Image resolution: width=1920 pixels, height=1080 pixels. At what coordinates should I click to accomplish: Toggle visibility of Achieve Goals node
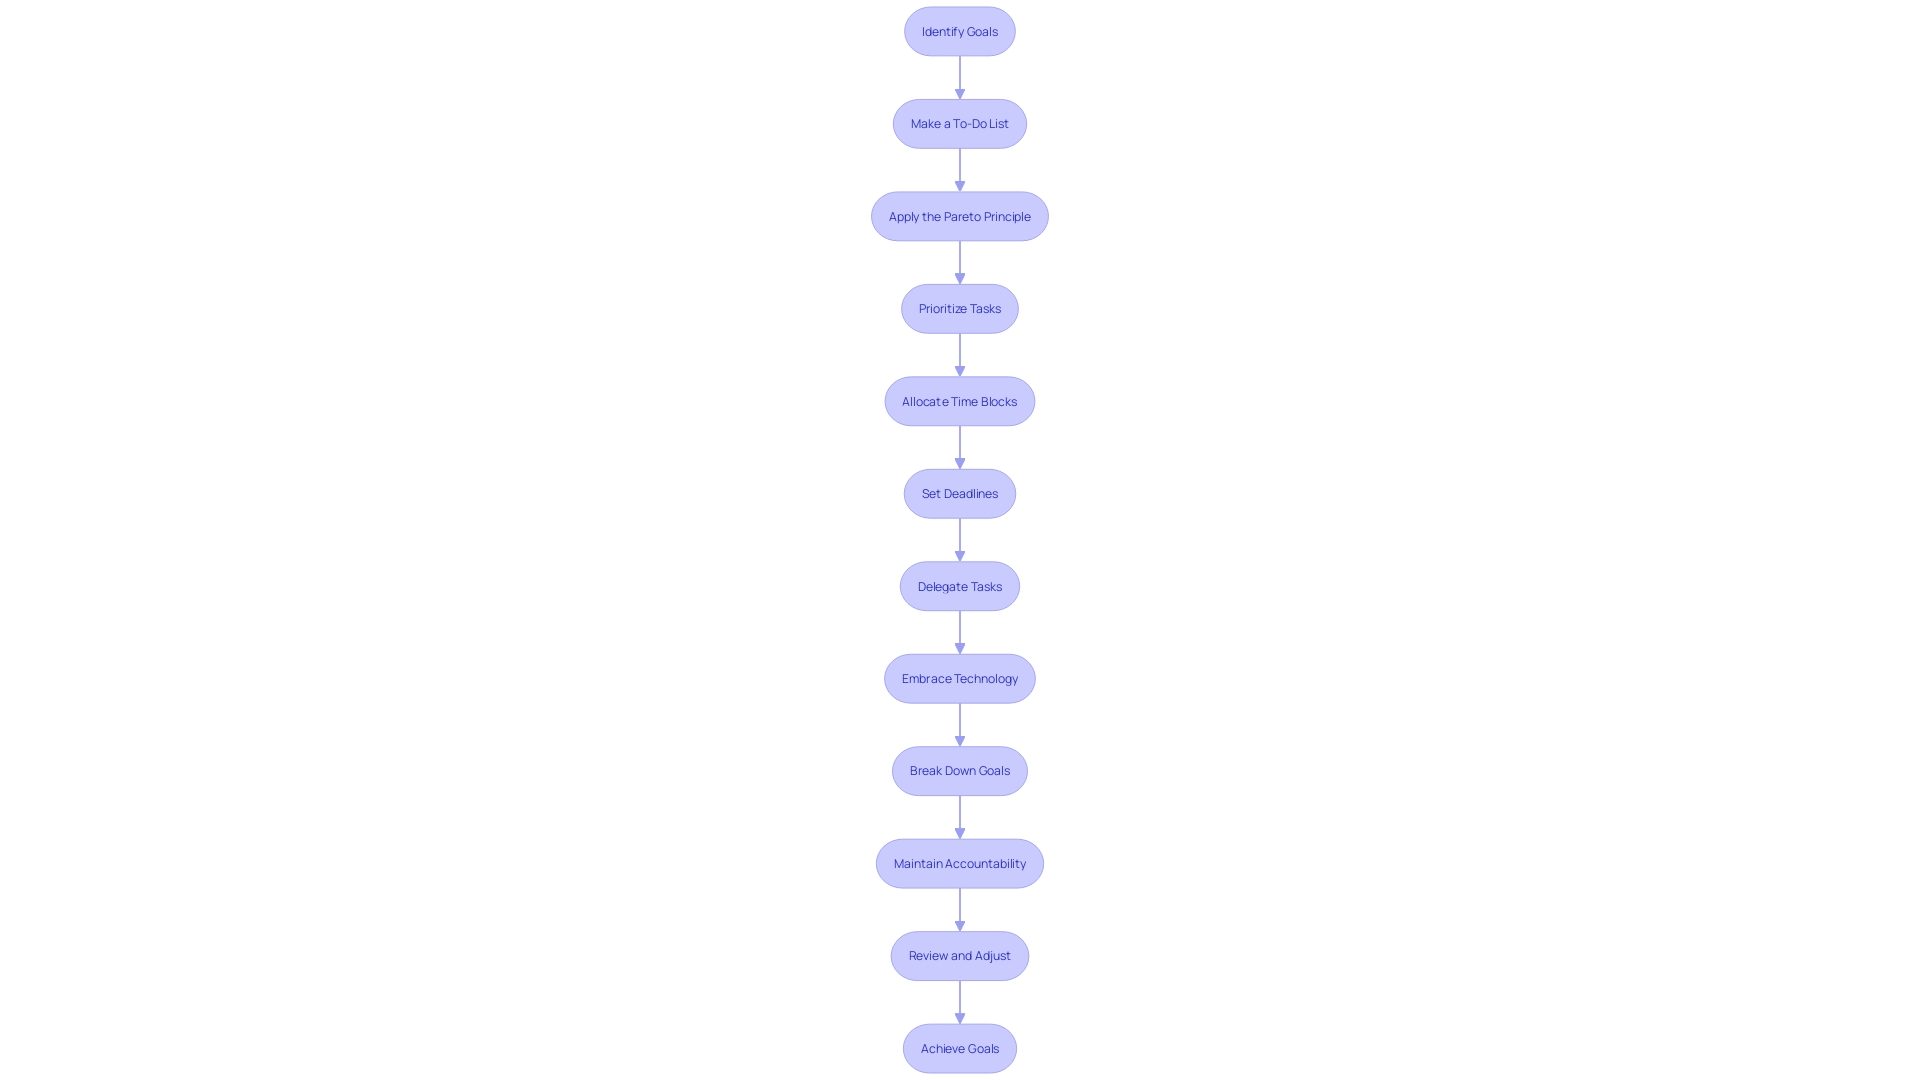tap(959, 1048)
